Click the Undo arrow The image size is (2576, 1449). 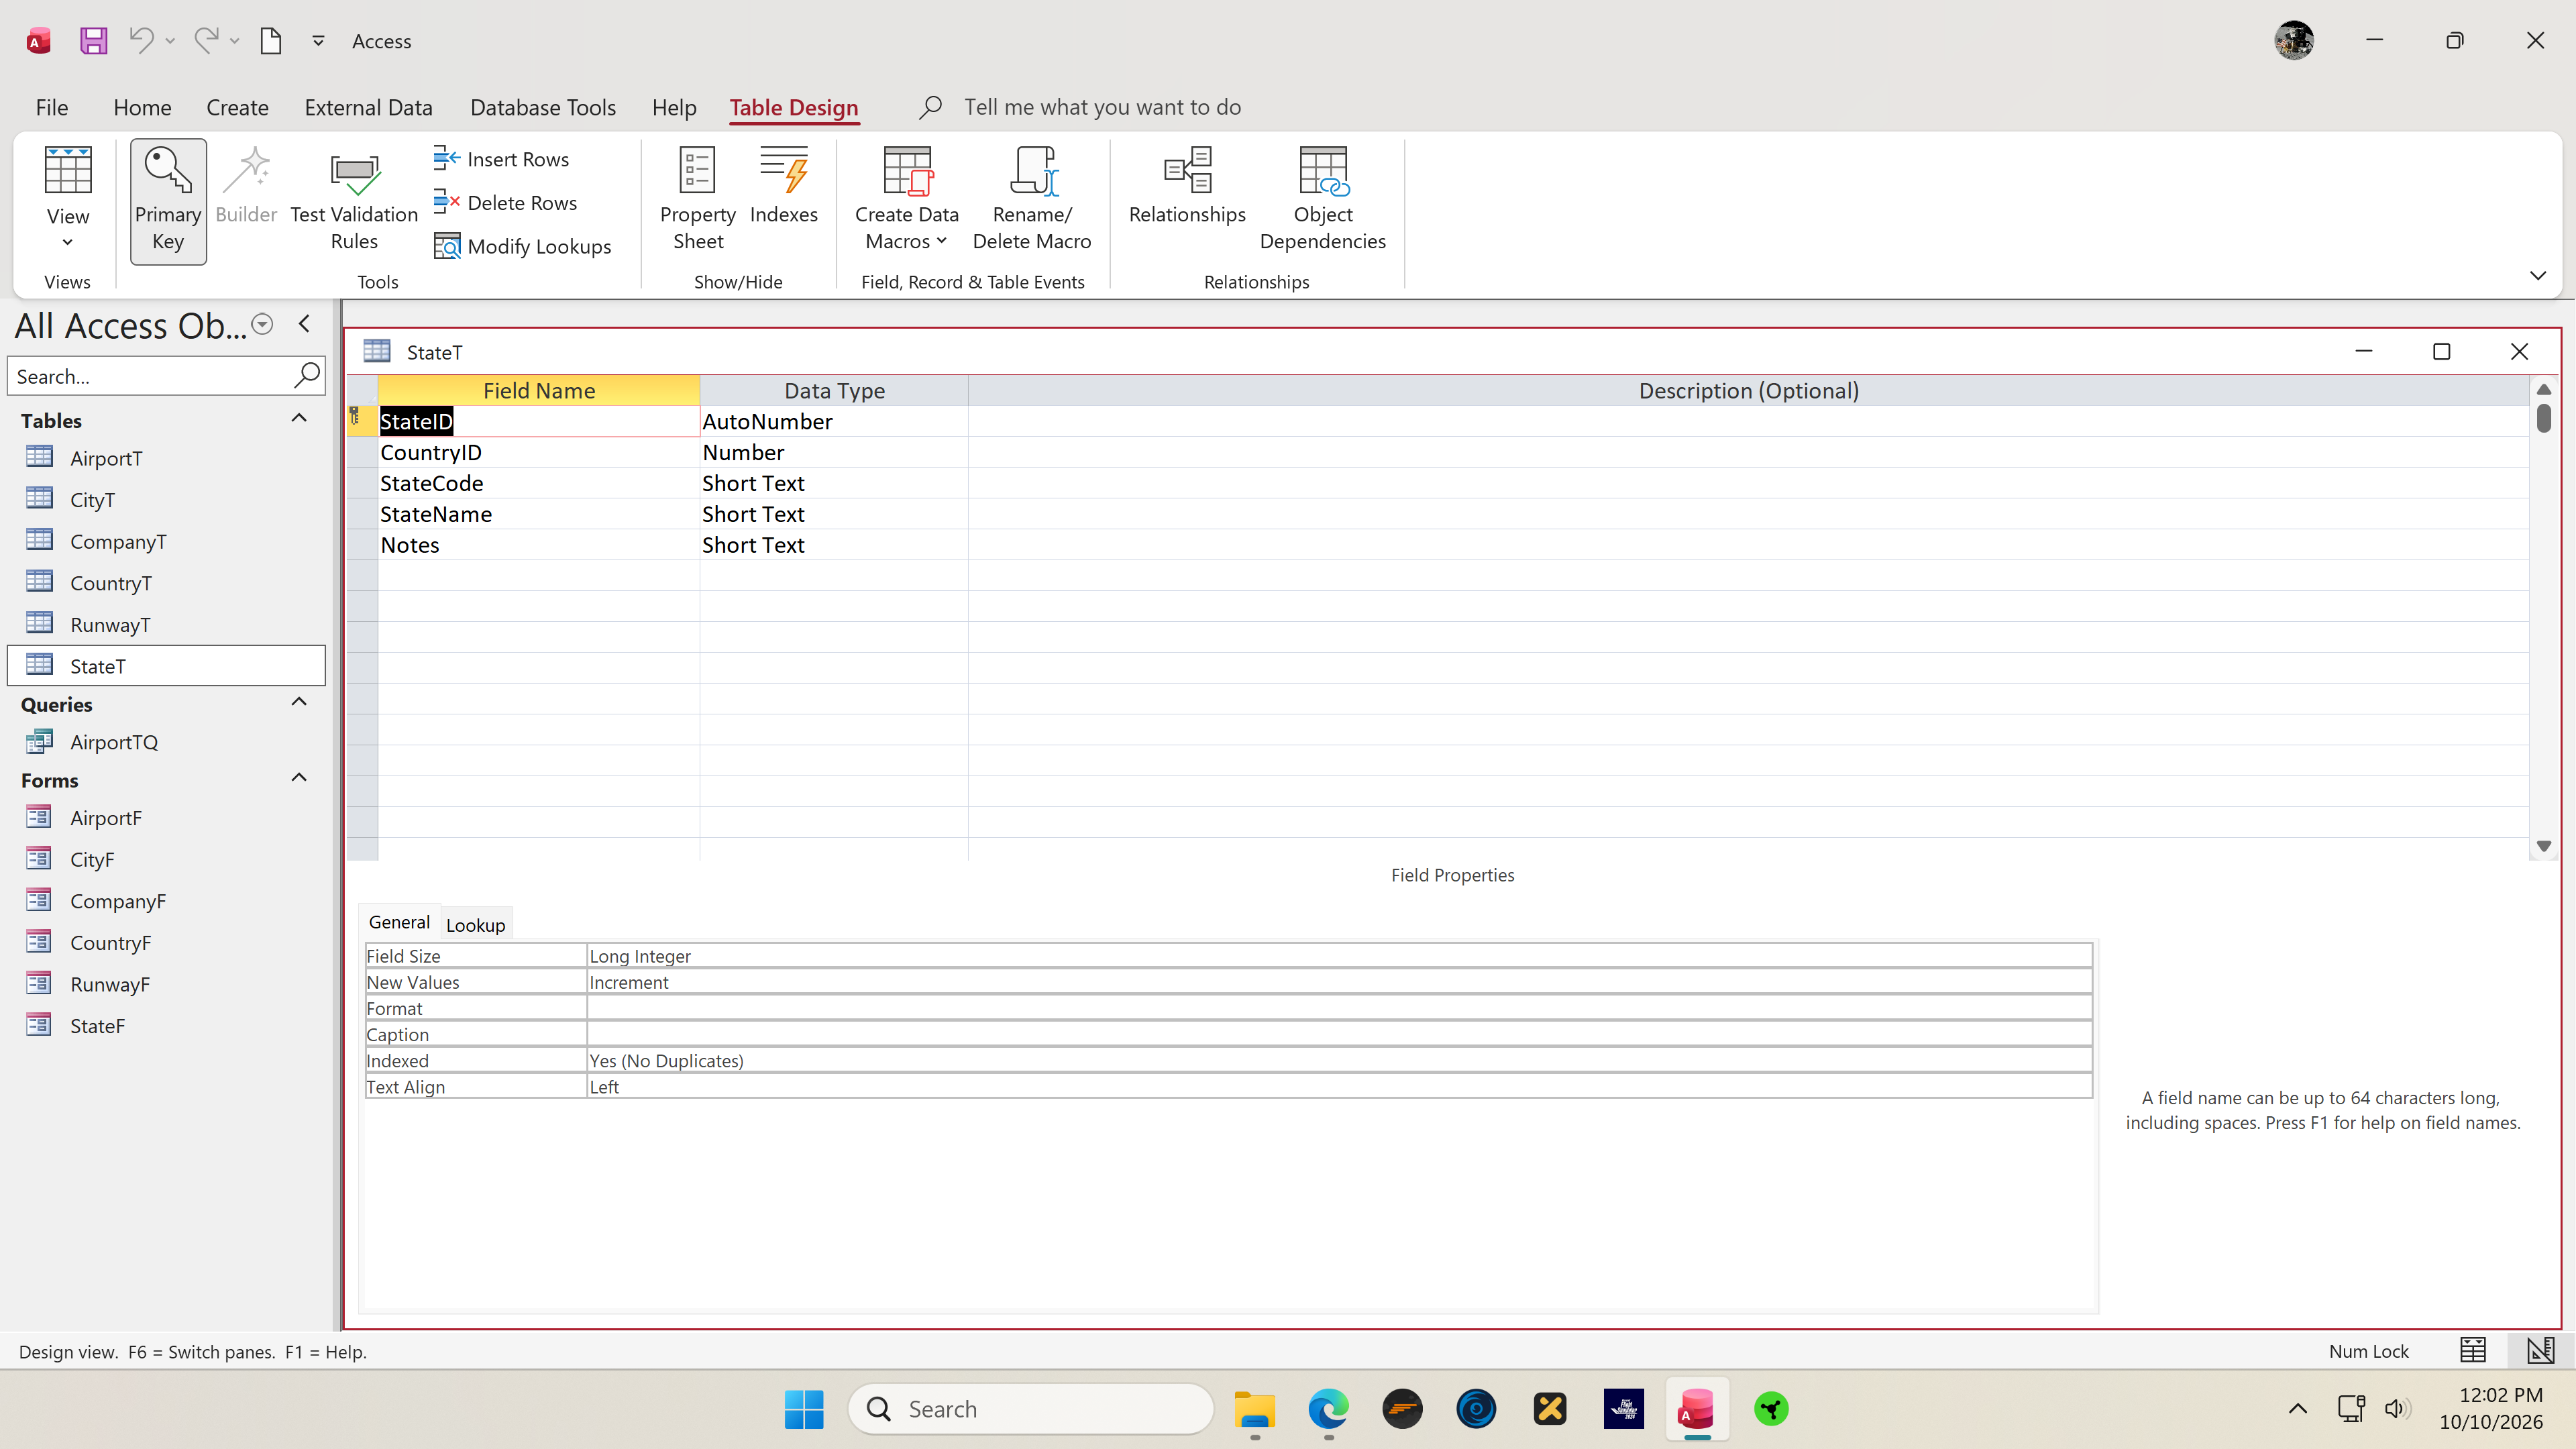[141, 41]
